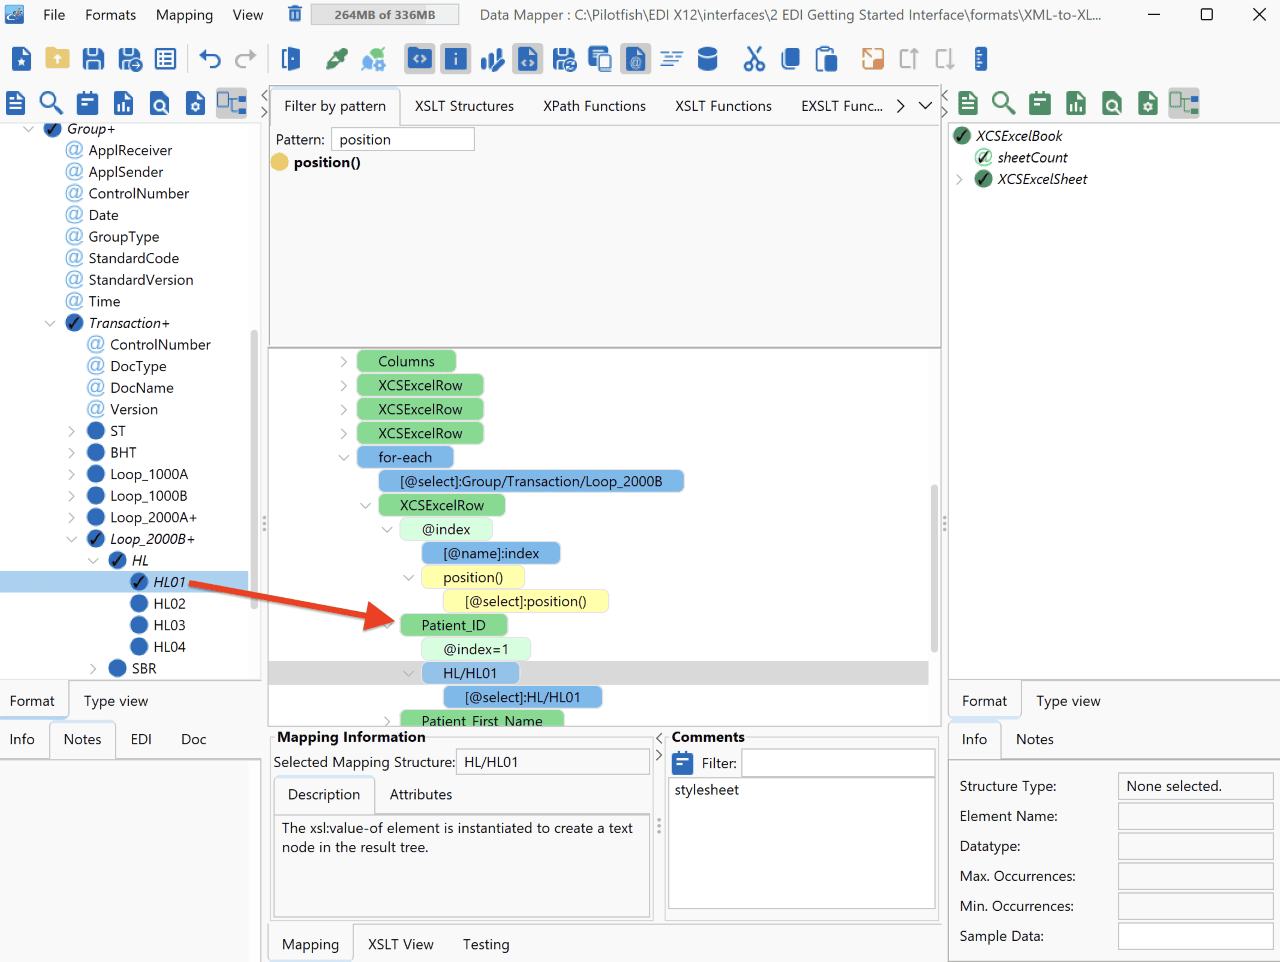Click the Selected Mapping Structure field

tap(552, 762)
